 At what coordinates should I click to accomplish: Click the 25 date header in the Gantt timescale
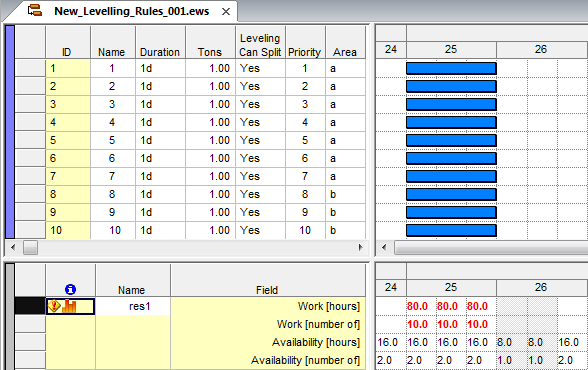[451, 49]
